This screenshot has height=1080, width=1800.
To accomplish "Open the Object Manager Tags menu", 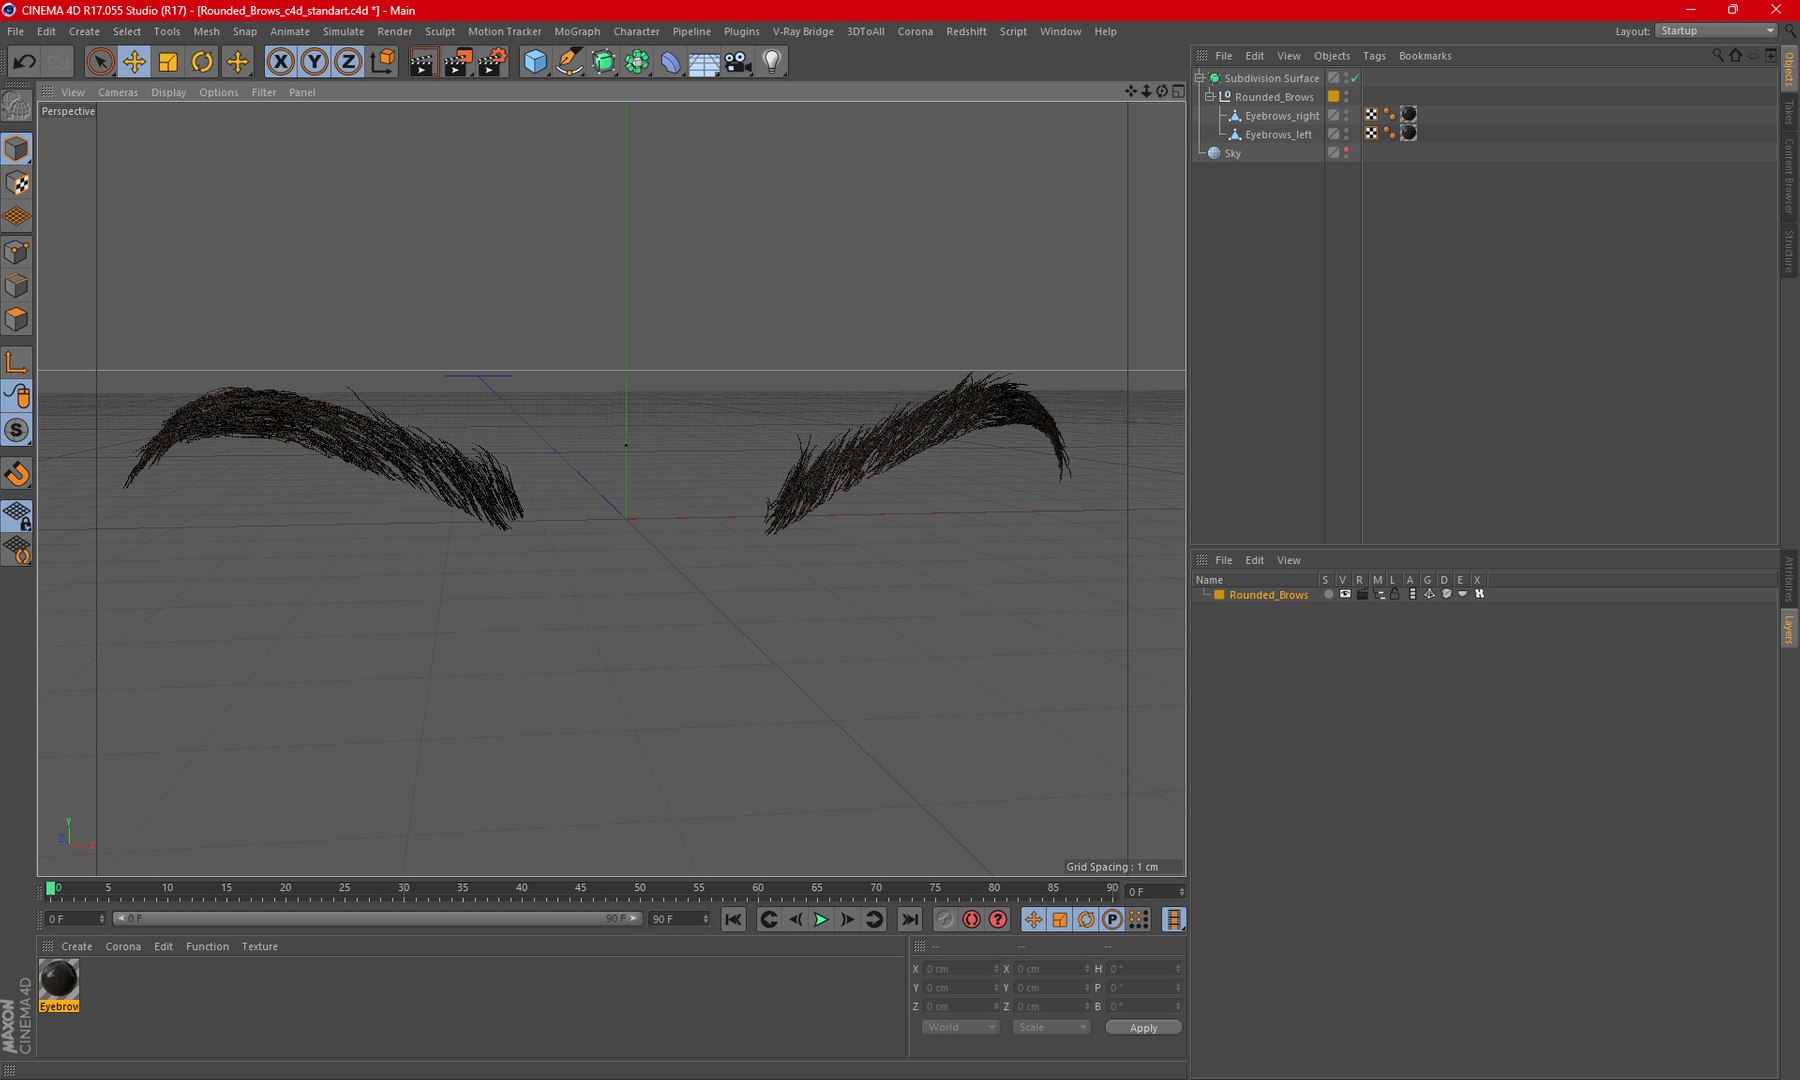I will [x=1374, y=56].
